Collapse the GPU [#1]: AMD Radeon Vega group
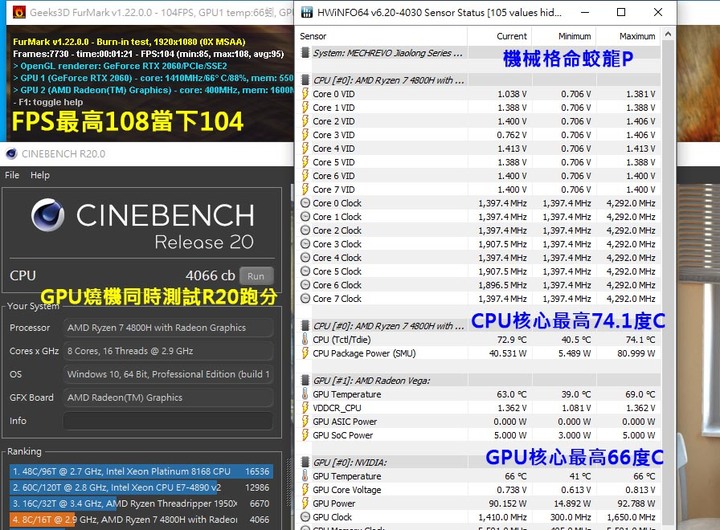The image size is (720, 530). click(x=305, y=380)
